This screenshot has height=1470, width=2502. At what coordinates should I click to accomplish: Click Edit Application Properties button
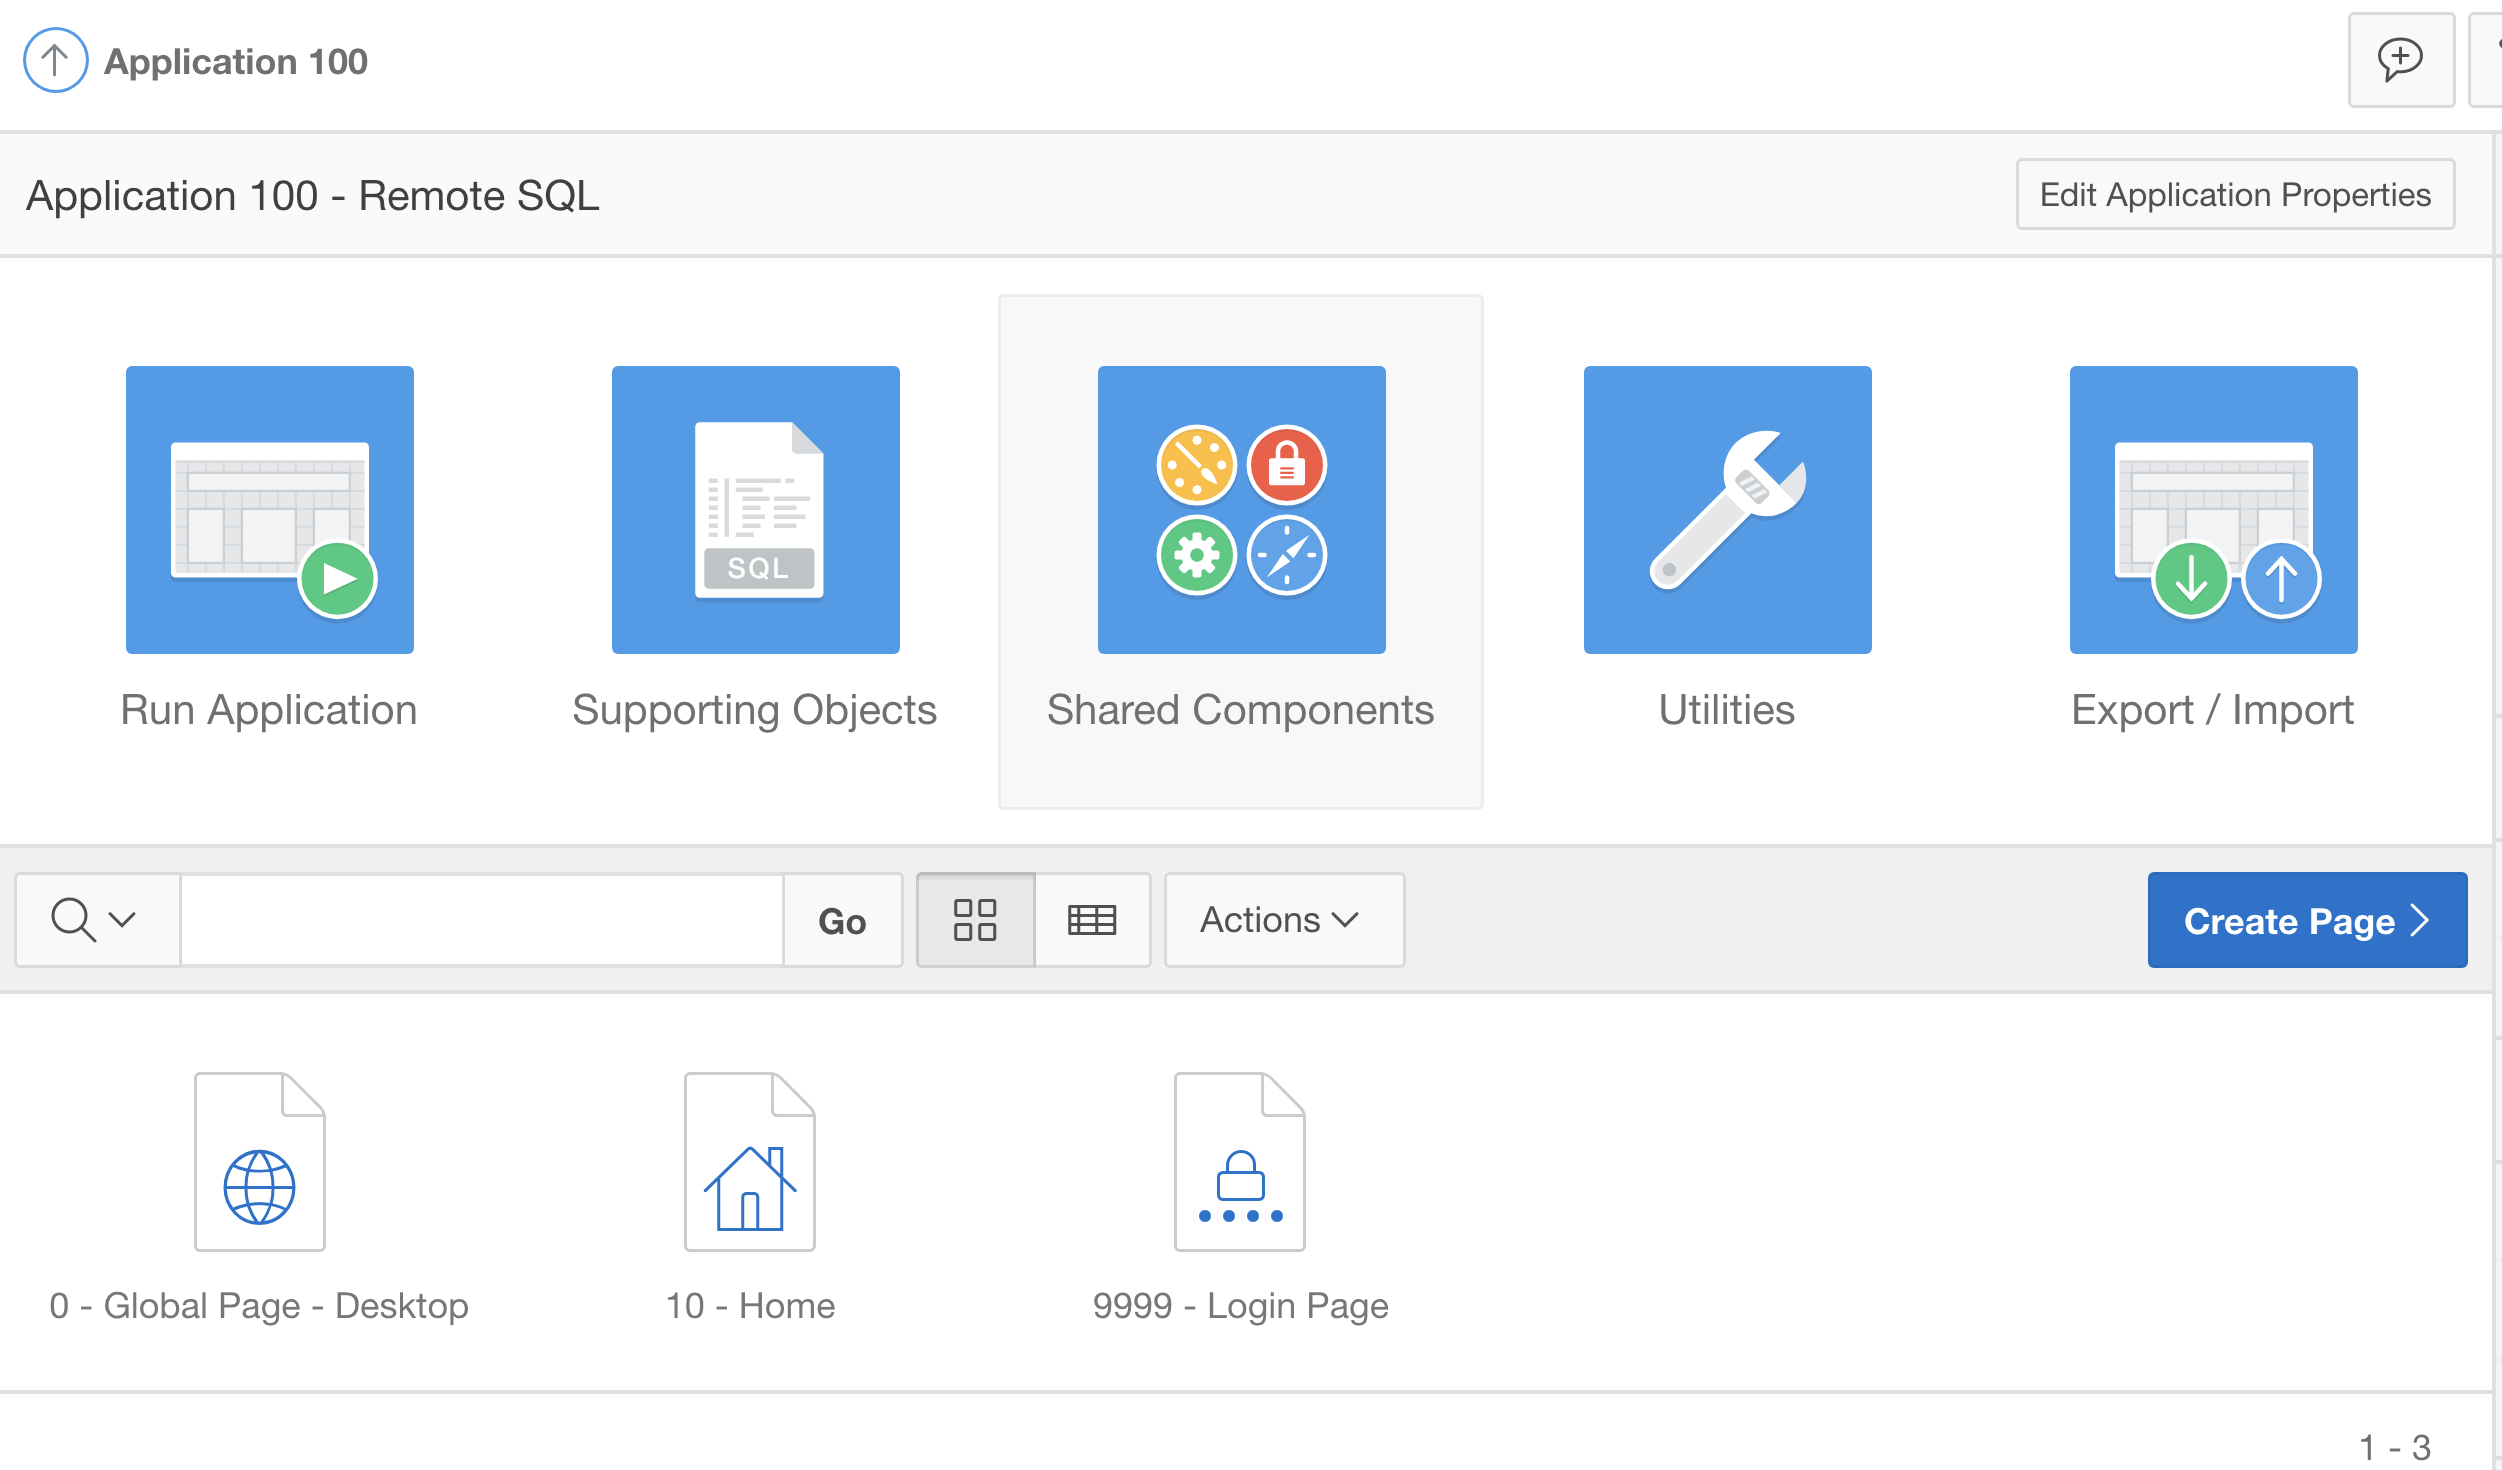[x=2235, y=195]
